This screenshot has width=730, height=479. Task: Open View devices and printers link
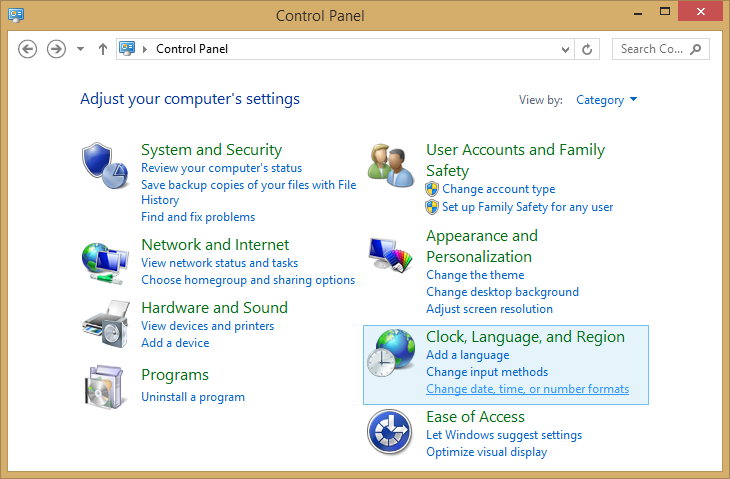[x=207, y=326]
